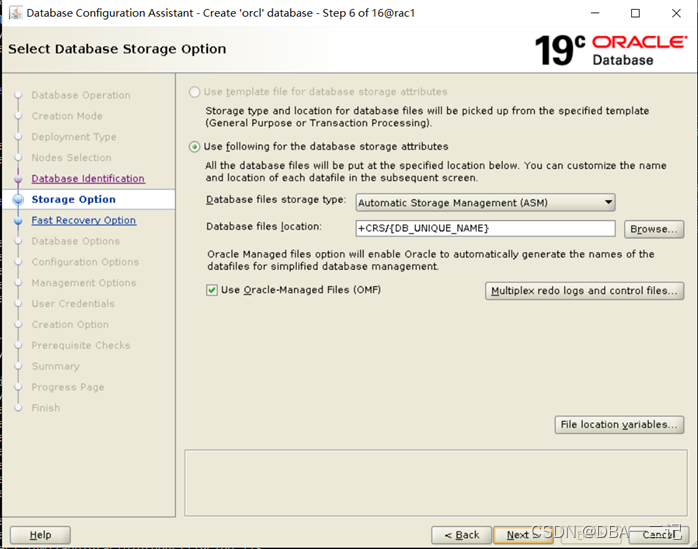Click the Storage Option step bullet icon
Viewport: 698px width, 549px height.
[x=18, y=199]
